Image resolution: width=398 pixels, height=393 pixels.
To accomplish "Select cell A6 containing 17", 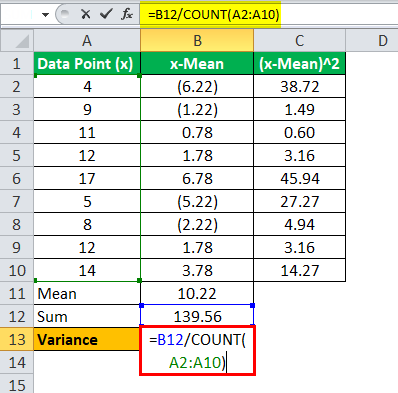I will [87, 178].
